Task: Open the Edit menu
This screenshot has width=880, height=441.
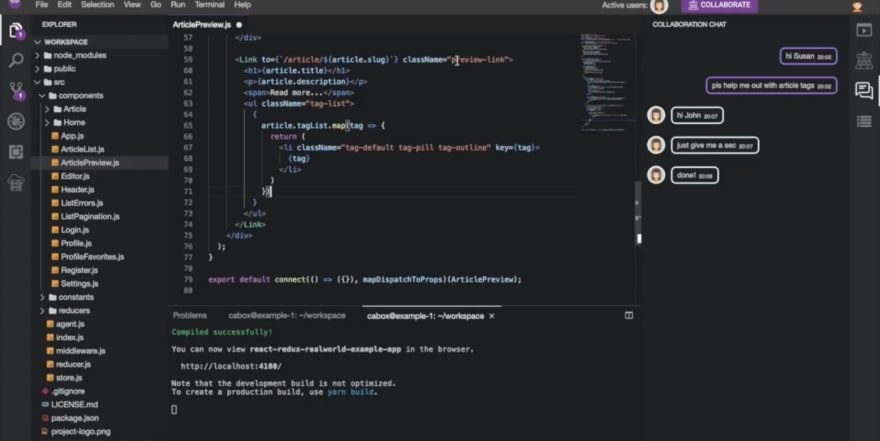Action: pos(65,4)
